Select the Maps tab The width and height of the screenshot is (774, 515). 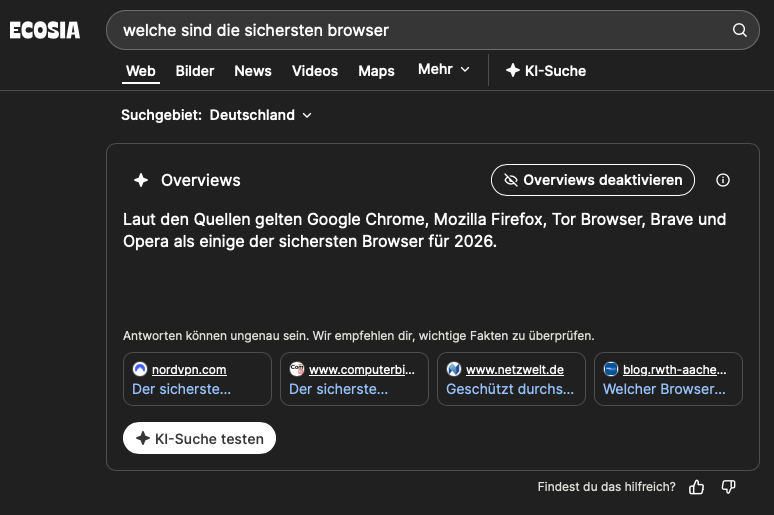pyautogui.click(x=376, y=71)
